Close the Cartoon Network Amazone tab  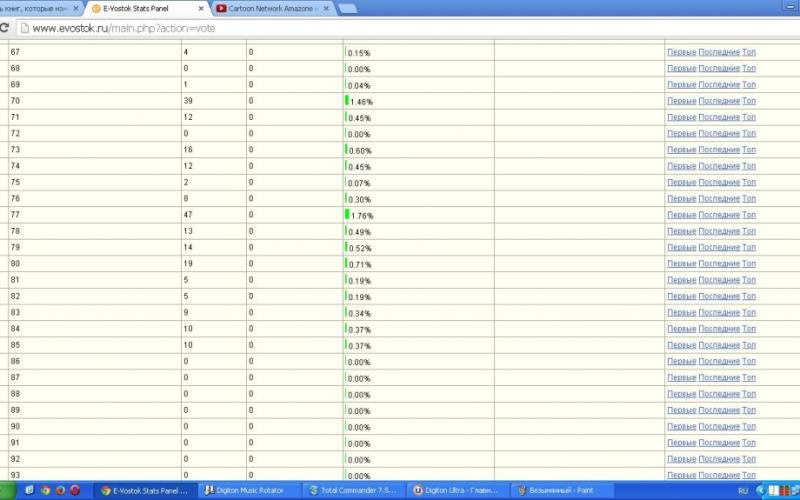tap(326, 8)
